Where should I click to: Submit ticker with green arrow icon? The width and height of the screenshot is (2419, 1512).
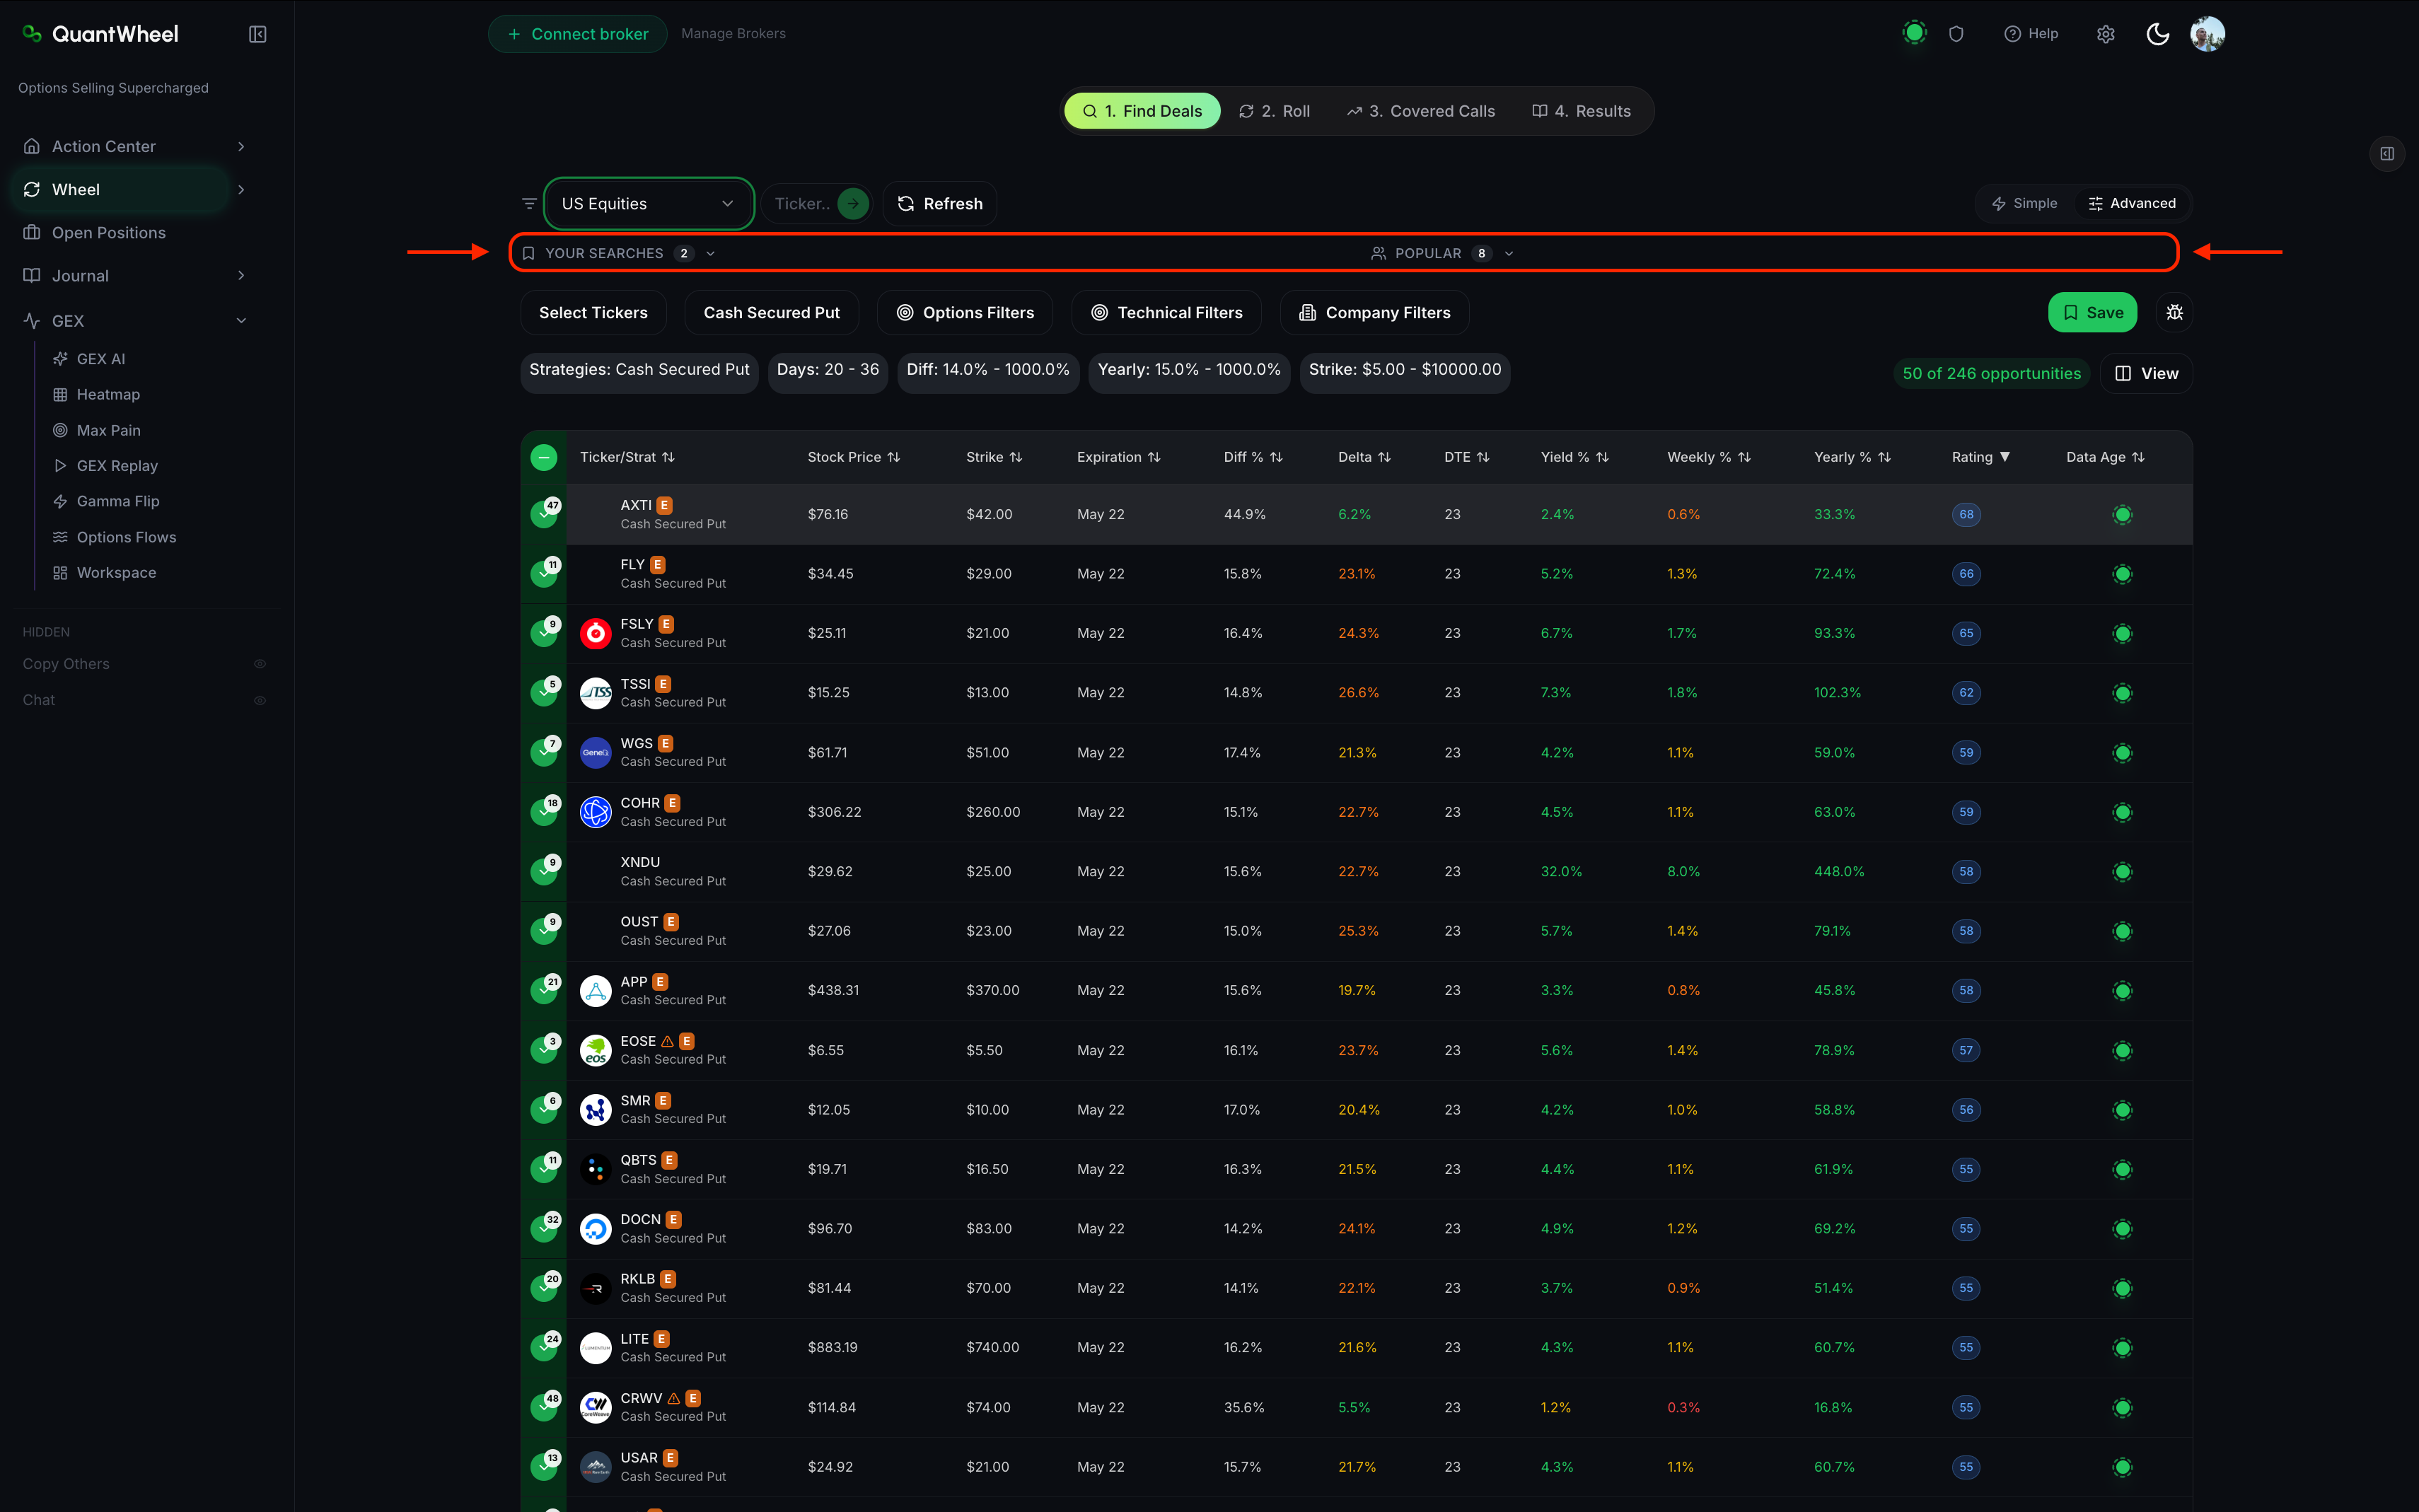[852, 204]
